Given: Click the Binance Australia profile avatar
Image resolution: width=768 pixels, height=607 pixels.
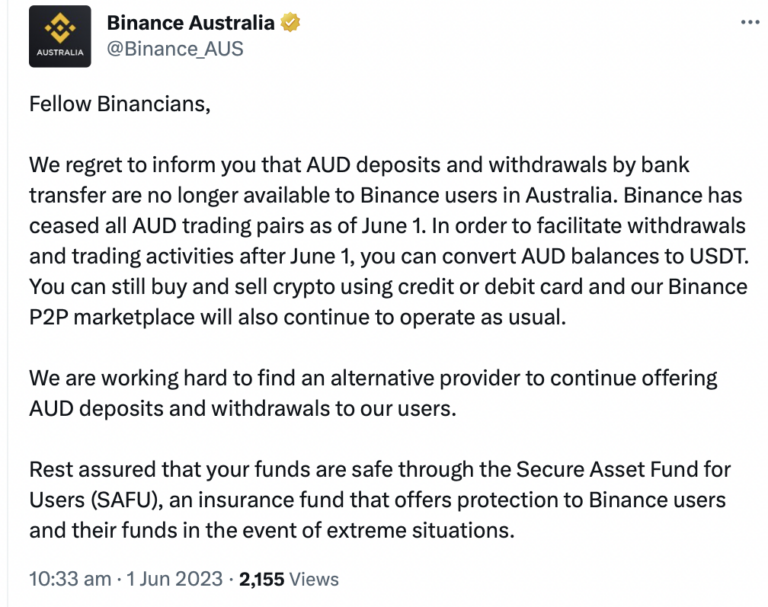Looking at the screenshot, I should (x=60, y=37).
